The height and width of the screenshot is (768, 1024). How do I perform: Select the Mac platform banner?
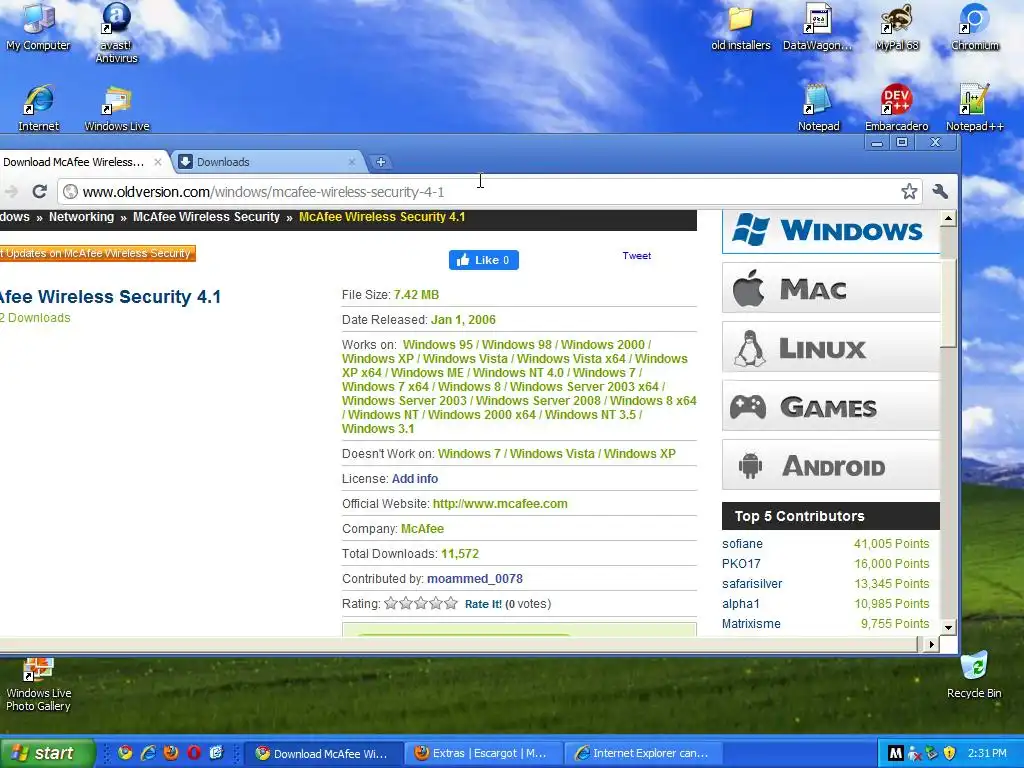tap(831, 289)
